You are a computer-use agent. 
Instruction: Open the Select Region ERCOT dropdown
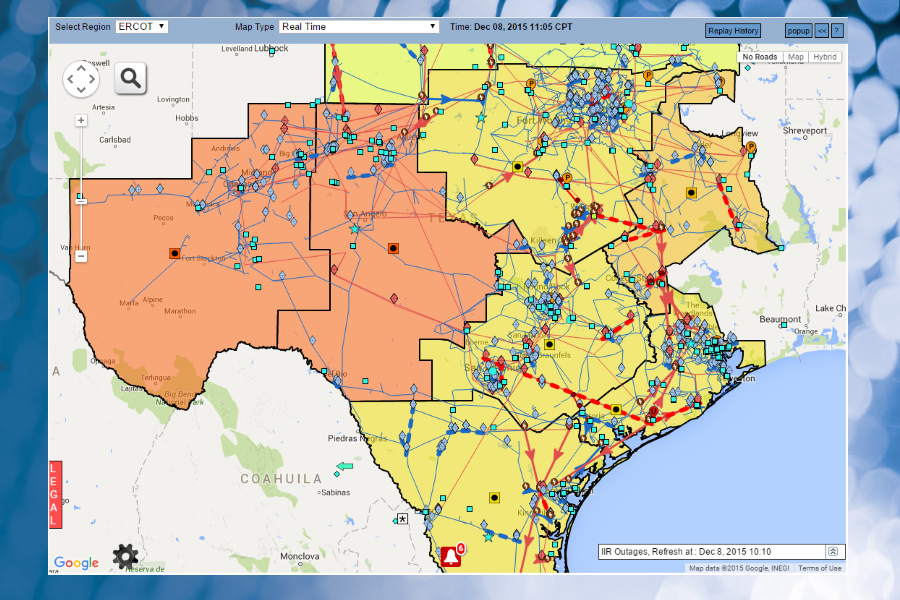tap(141, 26)
